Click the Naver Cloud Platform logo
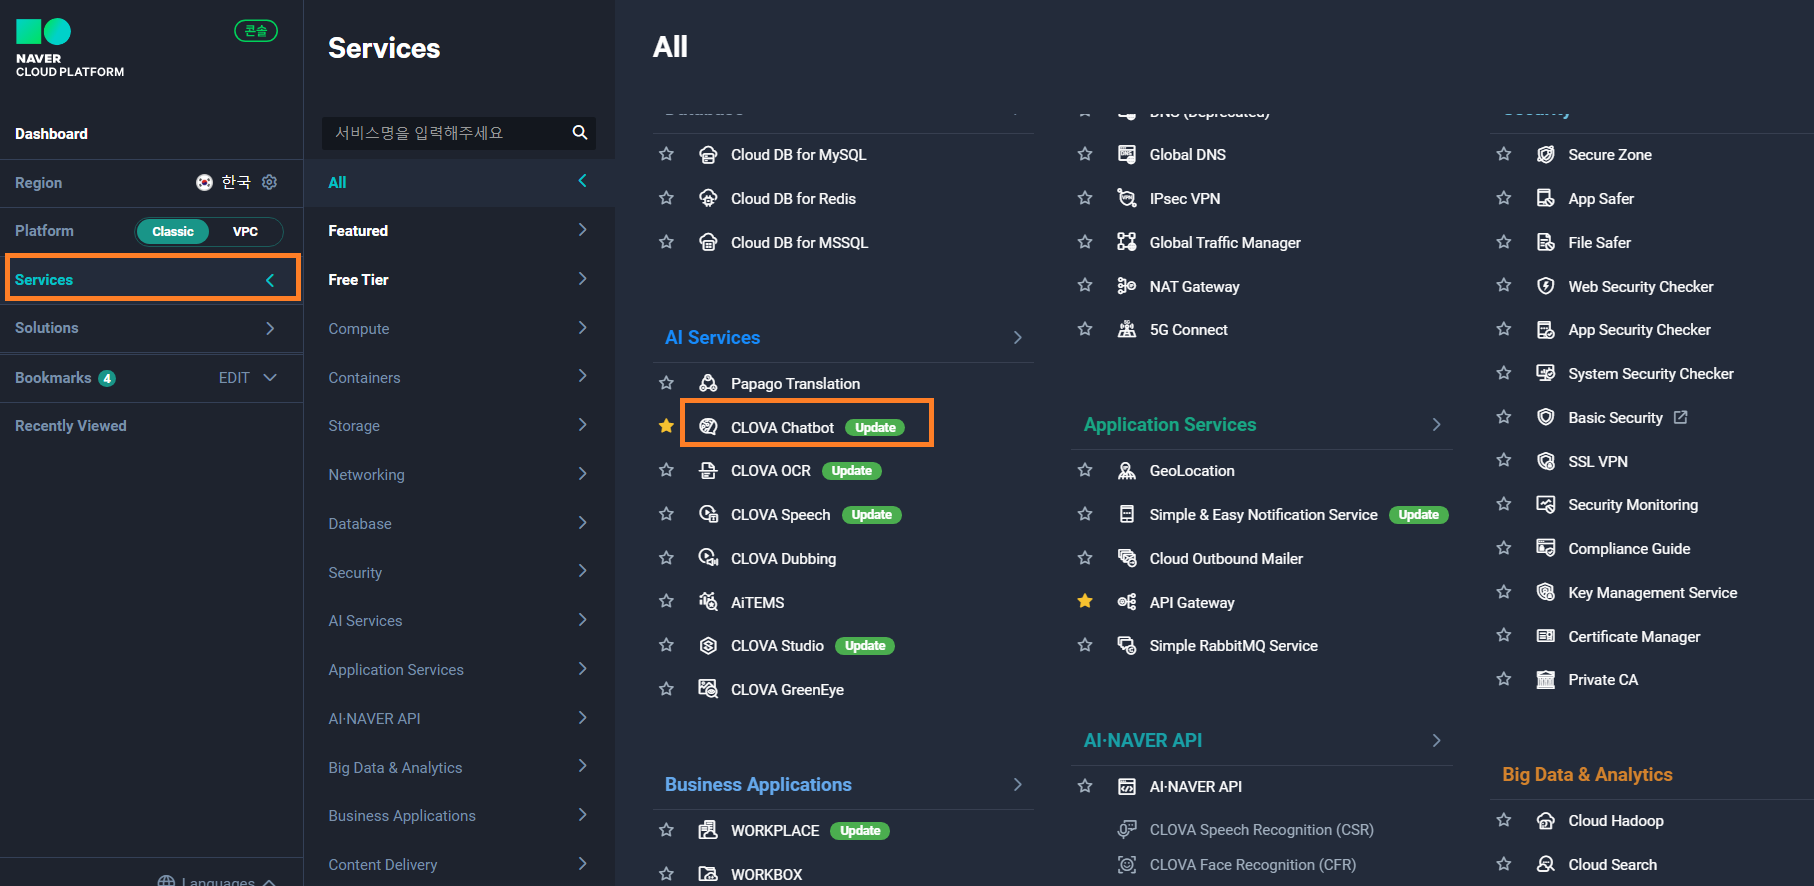Image resolution: width=1814 pixels, height=886 pixels. [70, 48]
